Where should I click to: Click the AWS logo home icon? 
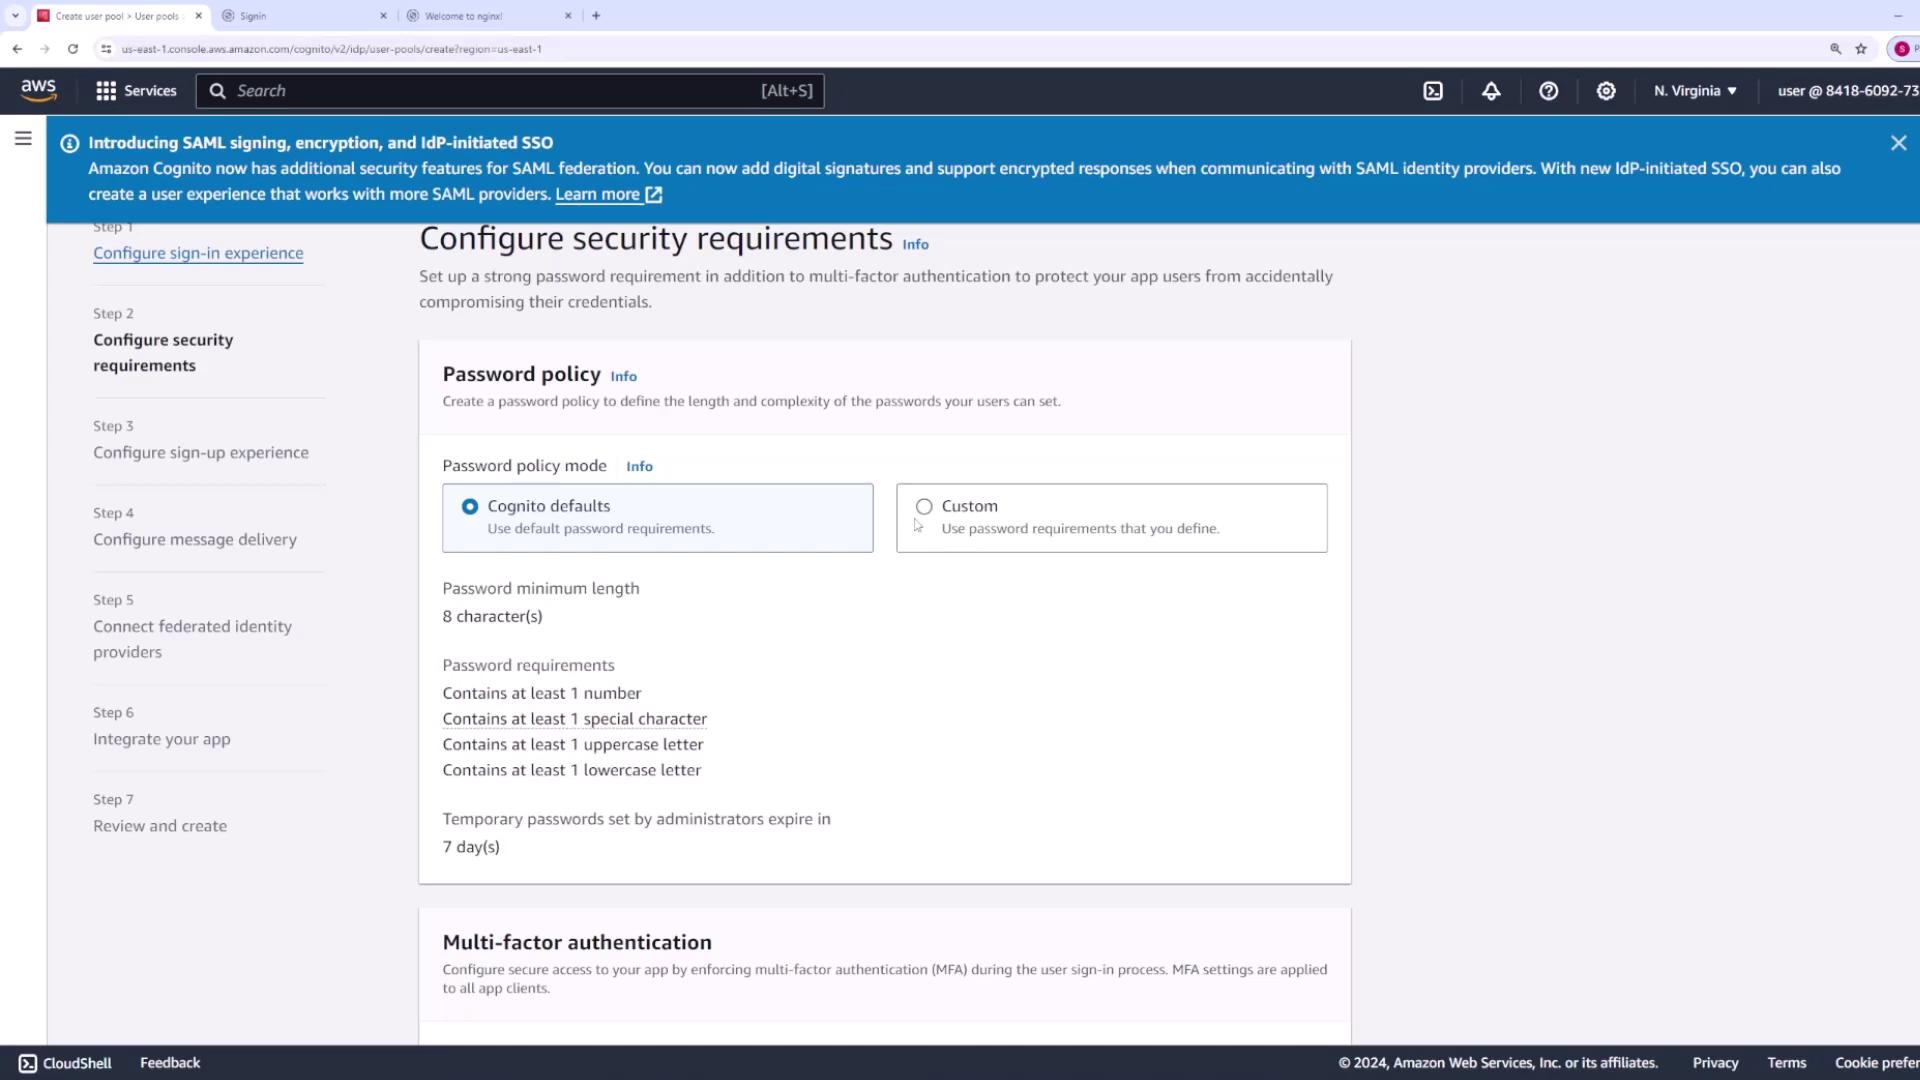pos(39,90)
